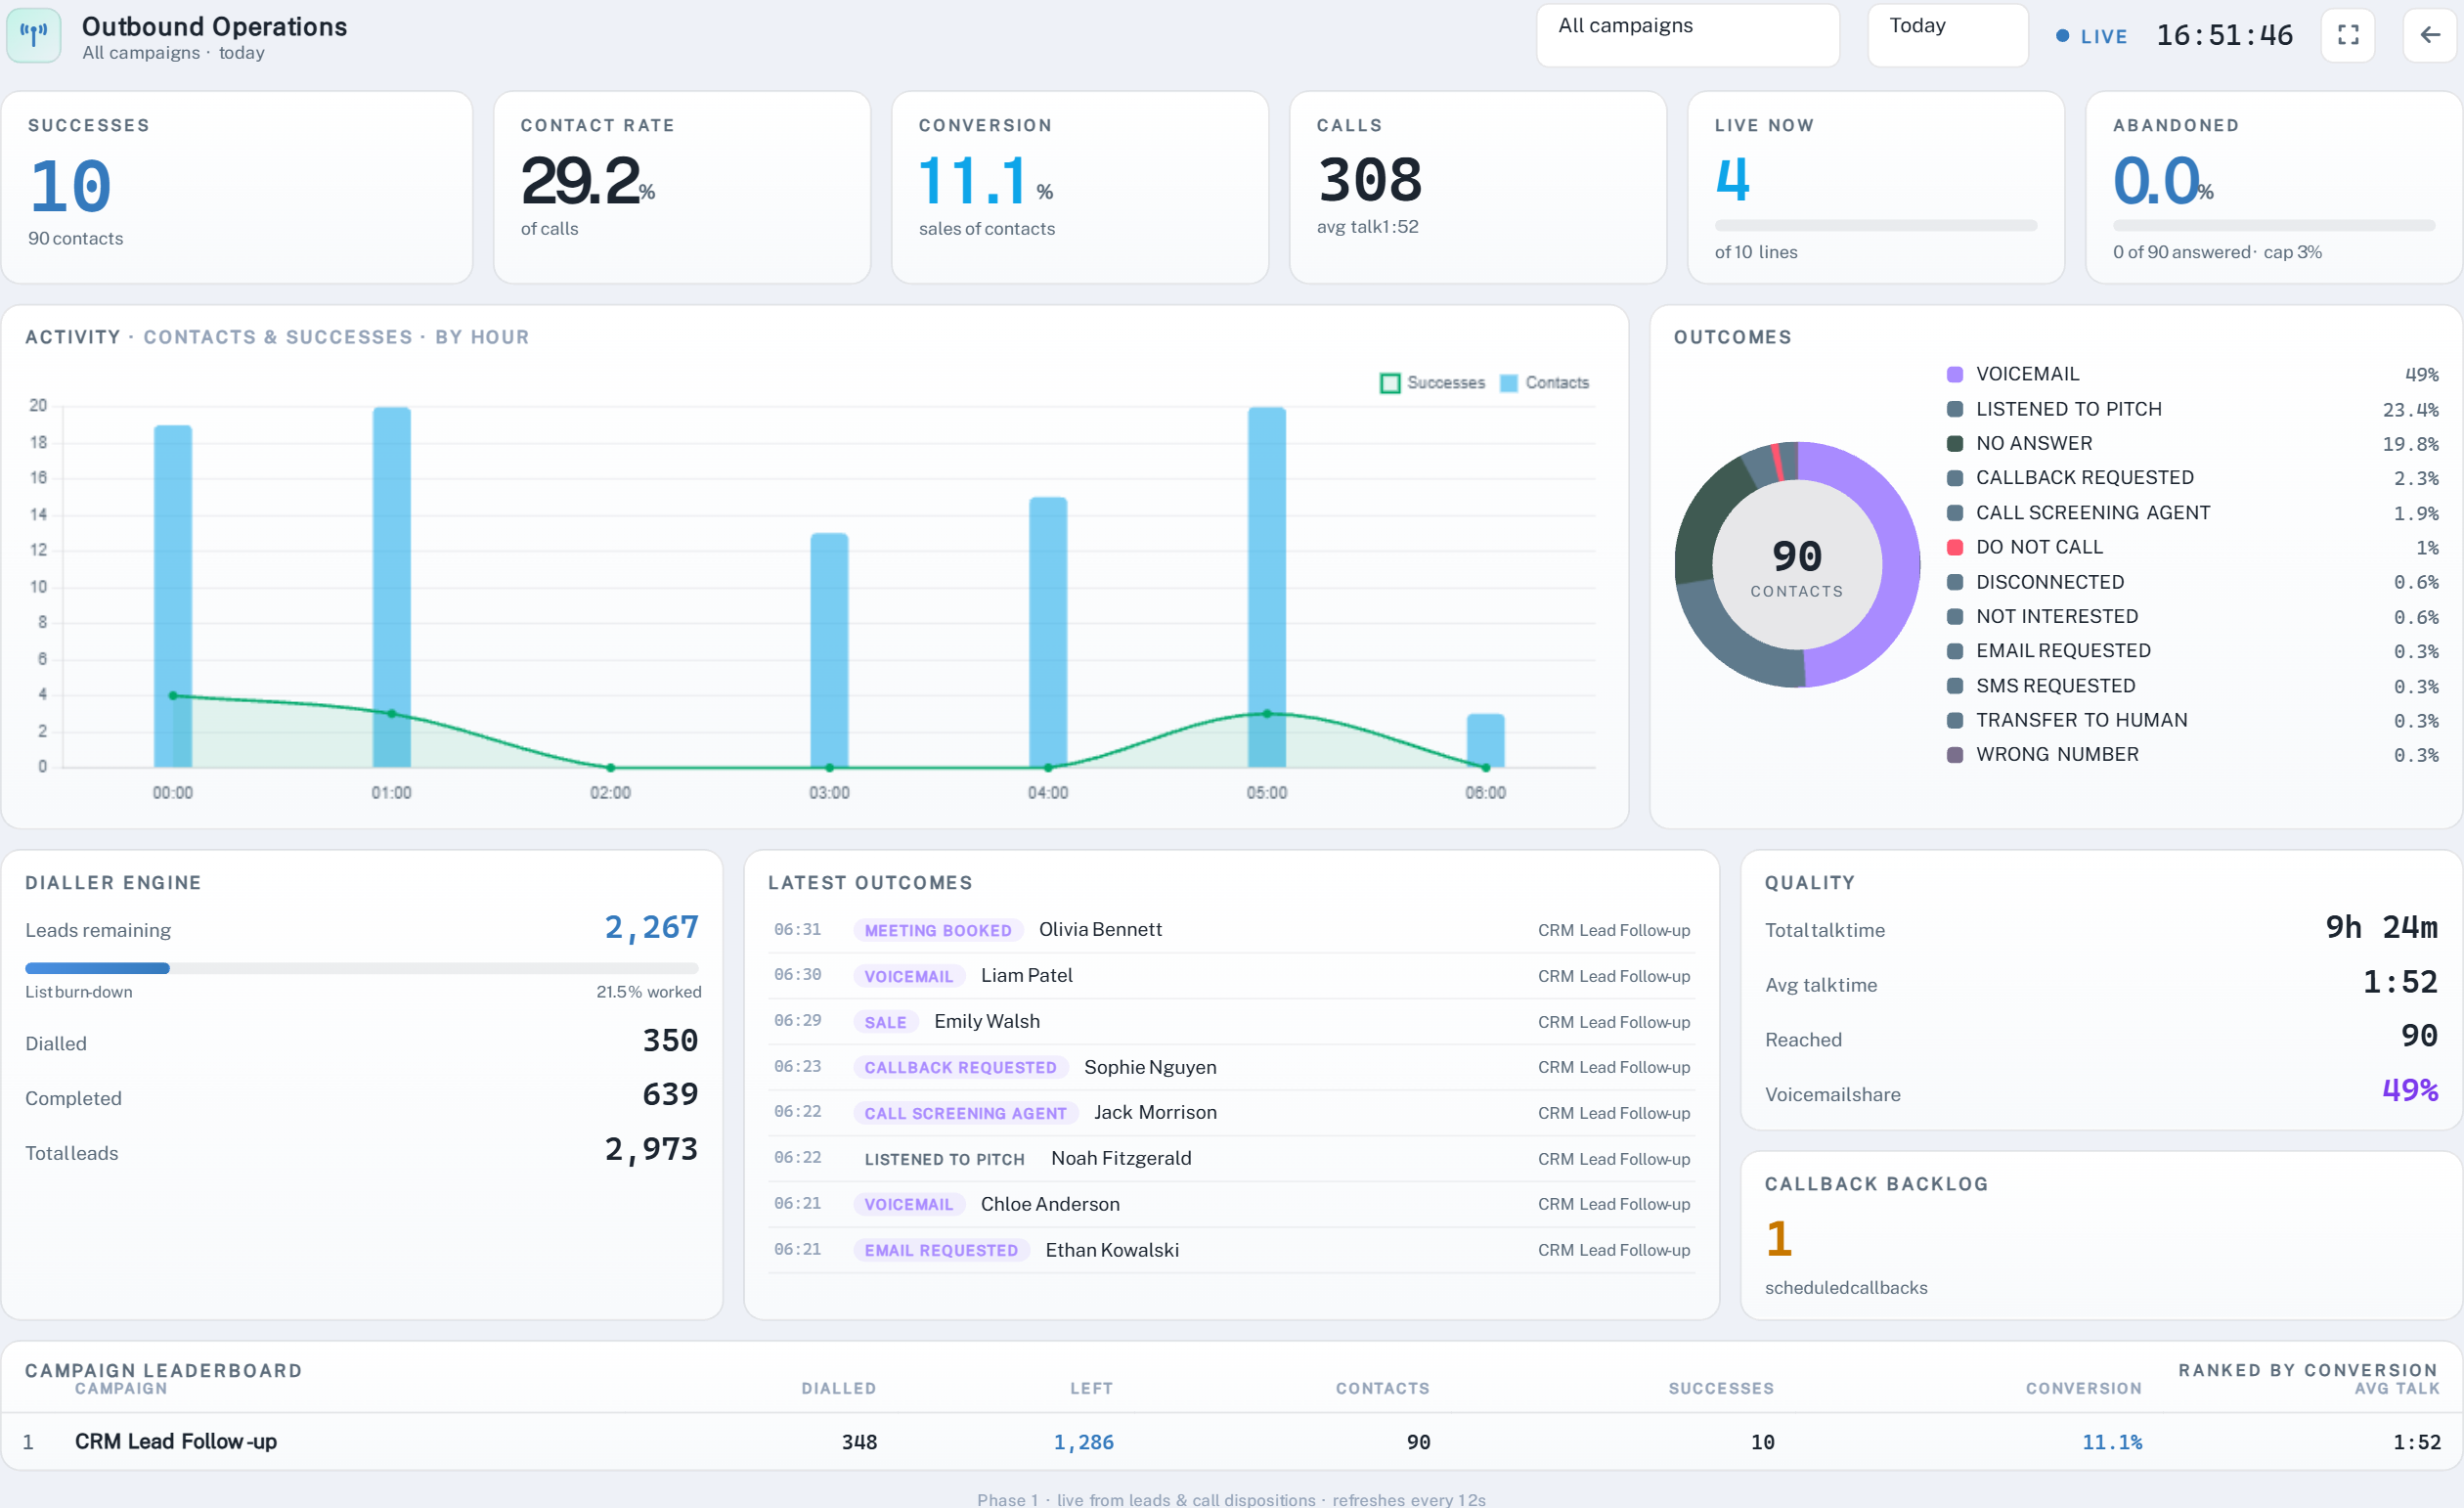Click the Callback Backlog count 1
The height and width of the screenshot is (1508, 2464).
point(1779,1239)
